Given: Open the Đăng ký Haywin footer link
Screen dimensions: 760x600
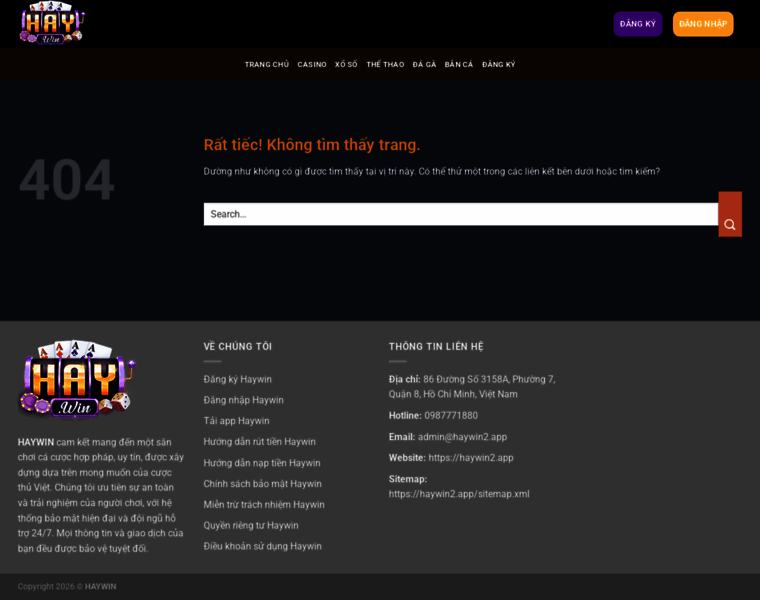Looking at the screenshot, I should [x=238, y=379].
